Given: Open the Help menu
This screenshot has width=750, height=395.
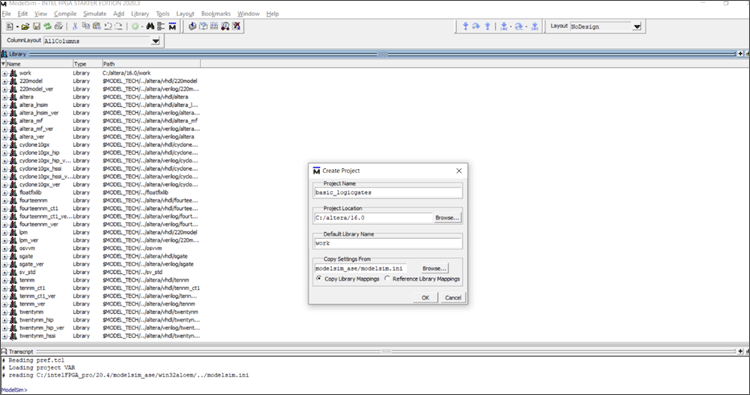Looking at the screenshot, I should (x=273, y=14).
